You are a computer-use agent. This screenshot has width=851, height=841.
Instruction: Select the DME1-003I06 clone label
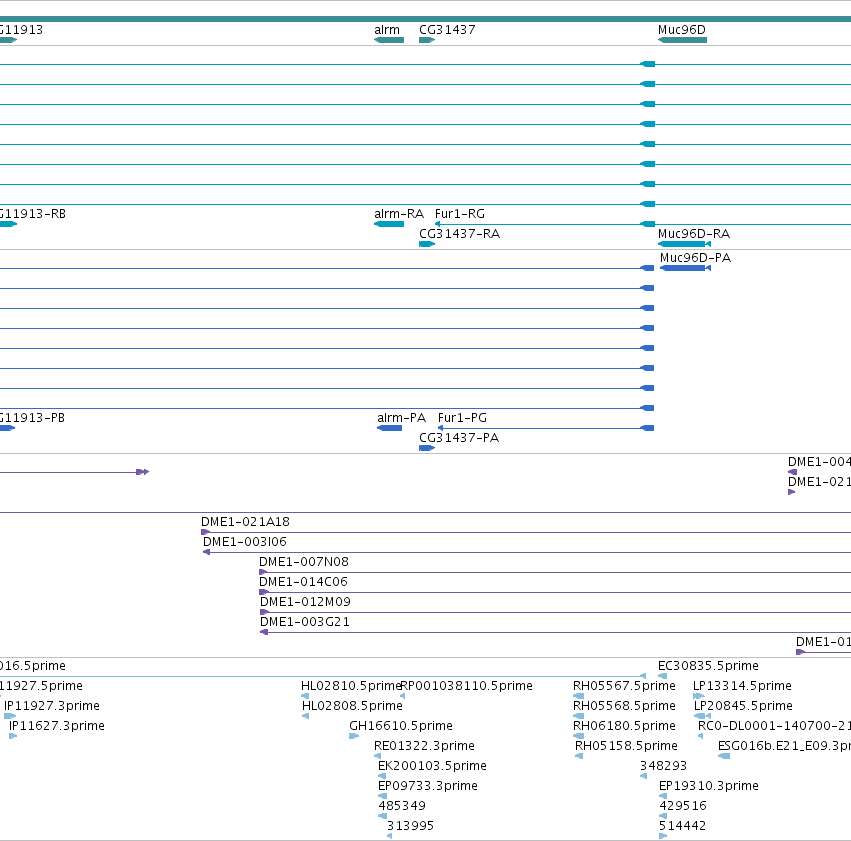245,542
